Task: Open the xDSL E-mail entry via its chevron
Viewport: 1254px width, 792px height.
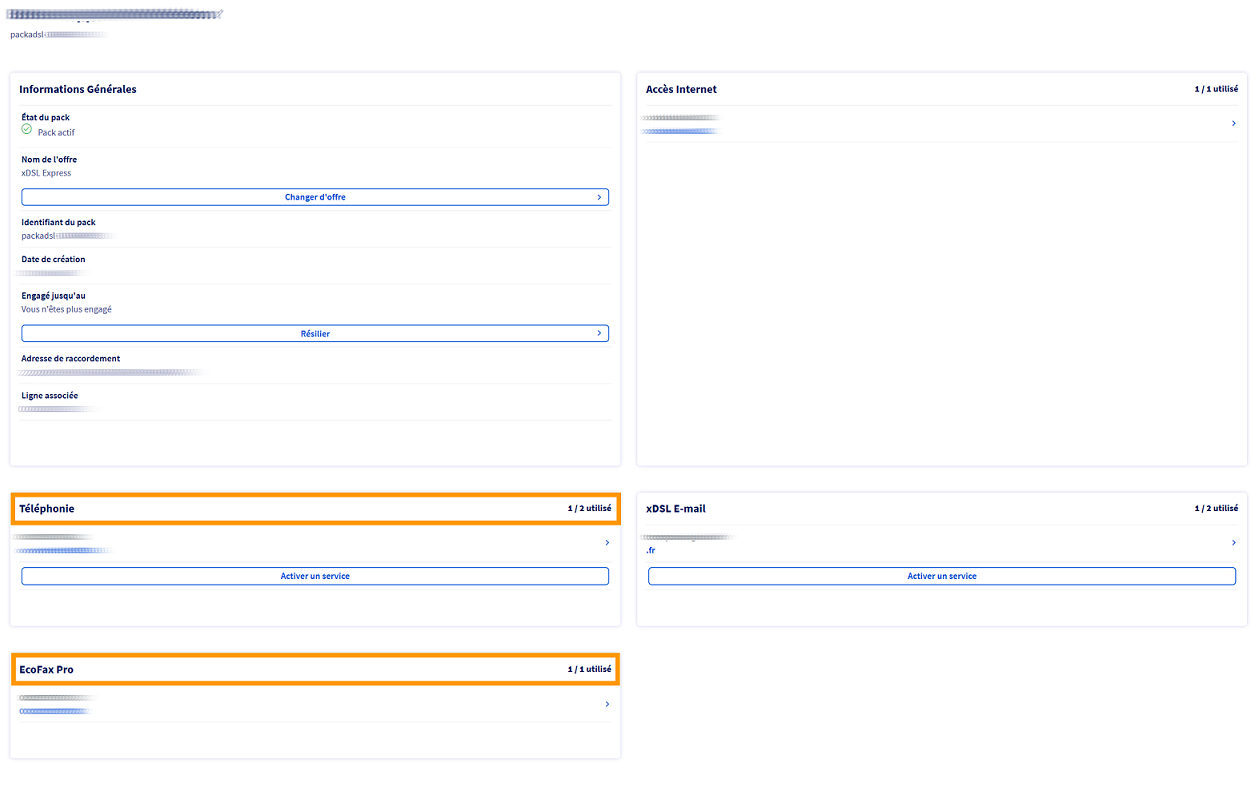Action: [x=1233, y=543]
